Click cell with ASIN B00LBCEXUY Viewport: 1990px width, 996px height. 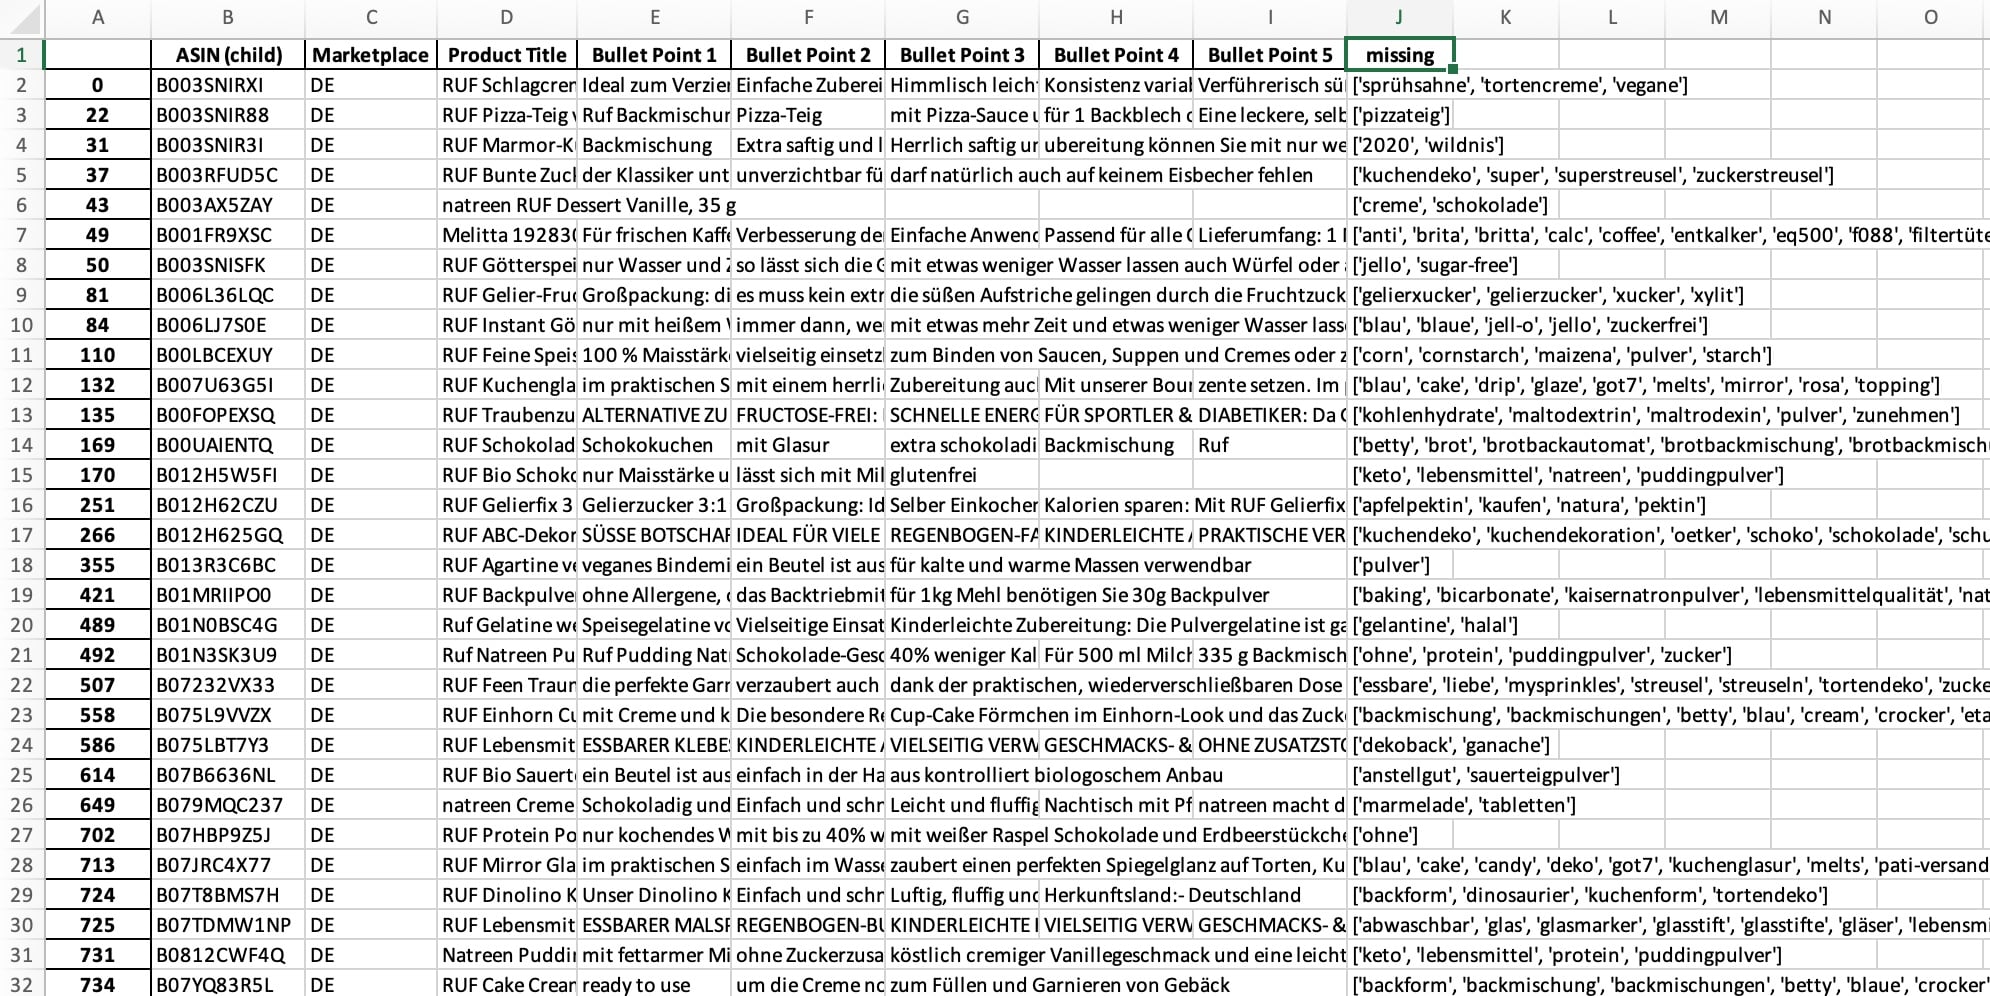point(228,355)
